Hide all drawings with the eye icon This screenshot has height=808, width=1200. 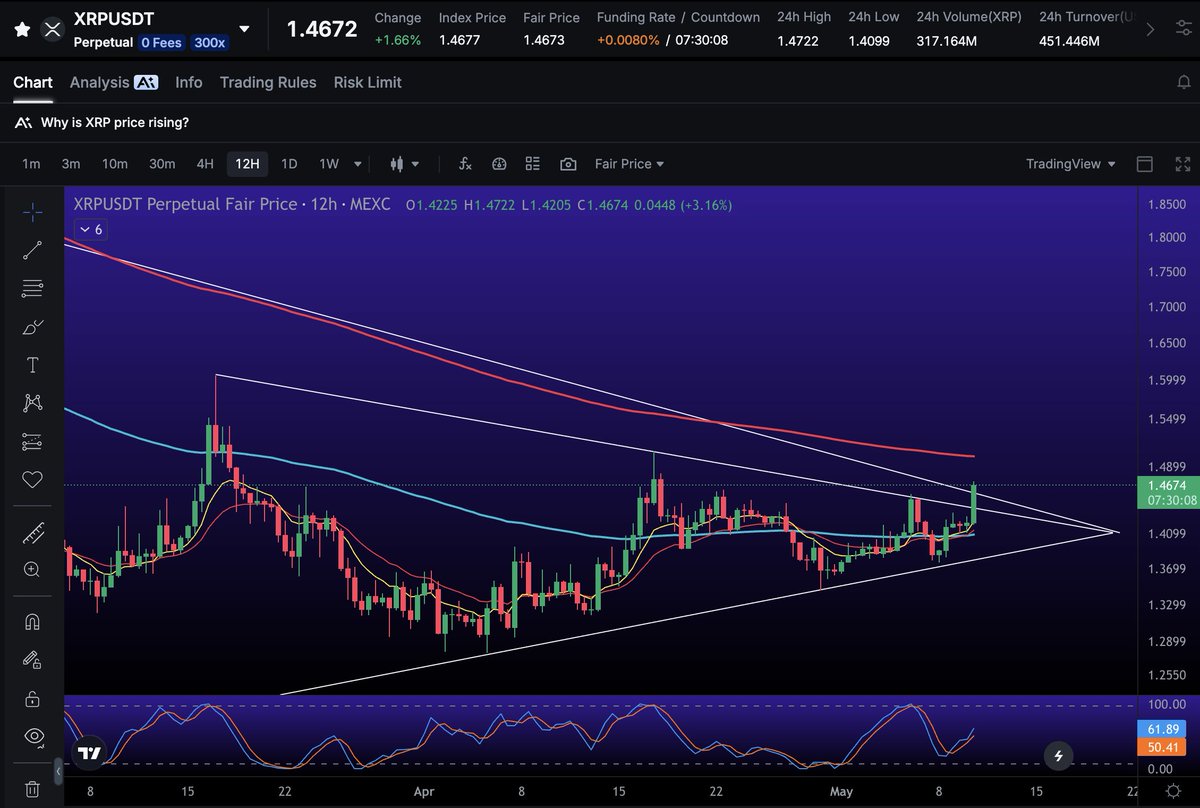point(32,737)
